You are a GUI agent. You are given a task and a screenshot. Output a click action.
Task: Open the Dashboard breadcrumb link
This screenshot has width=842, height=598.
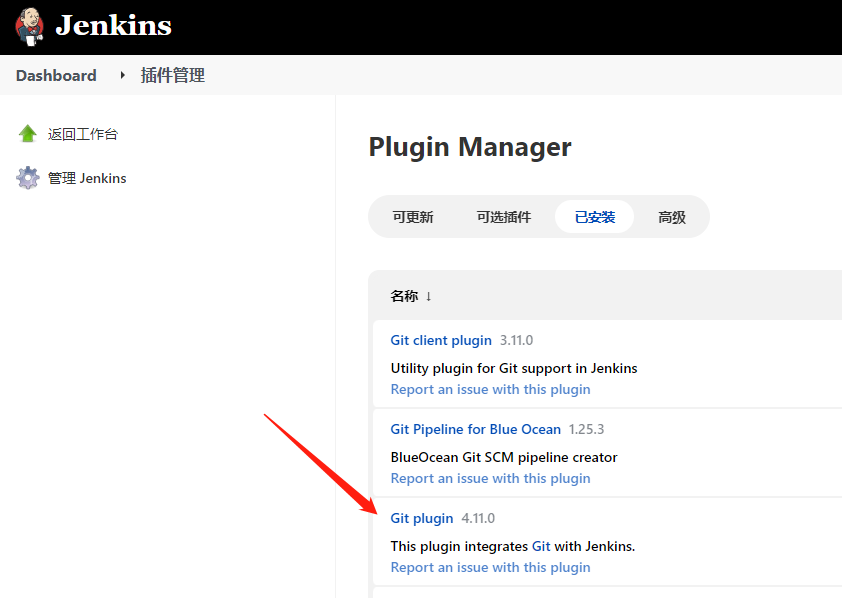[56, 76]
